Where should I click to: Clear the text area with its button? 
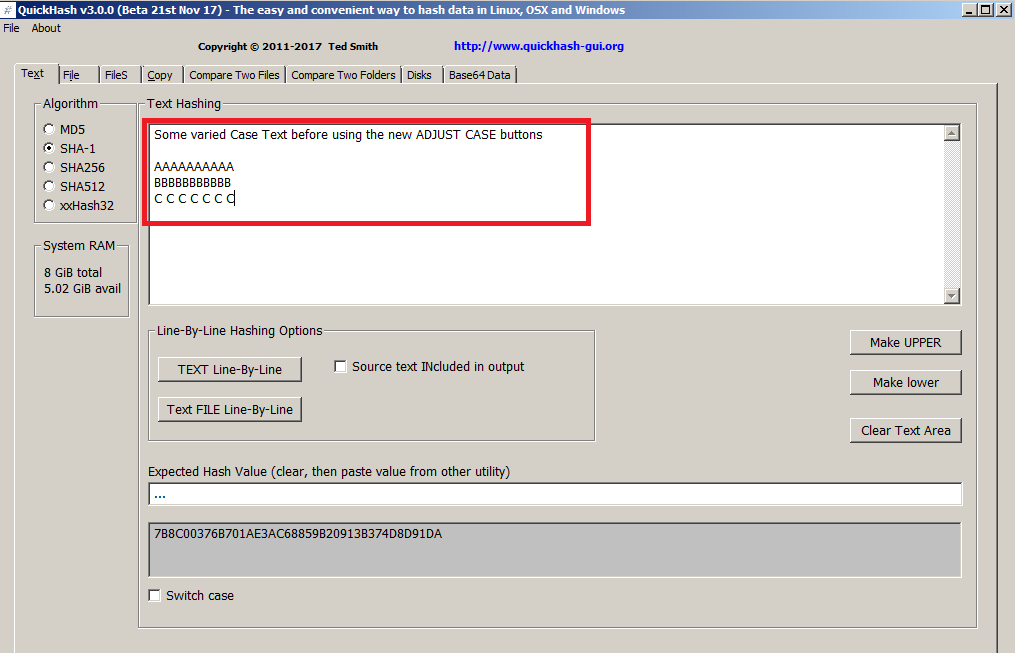[905, 430]
